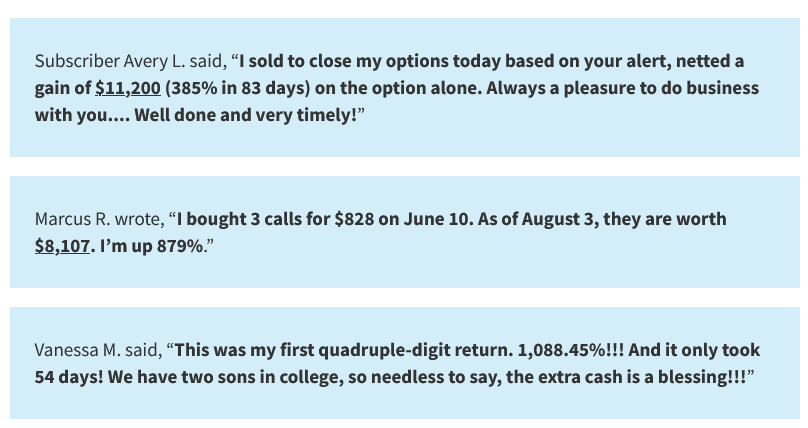Select the 'Marcus R. wrote' attribution text
This screenshot has height=428, width=808.
pos(99,219)
